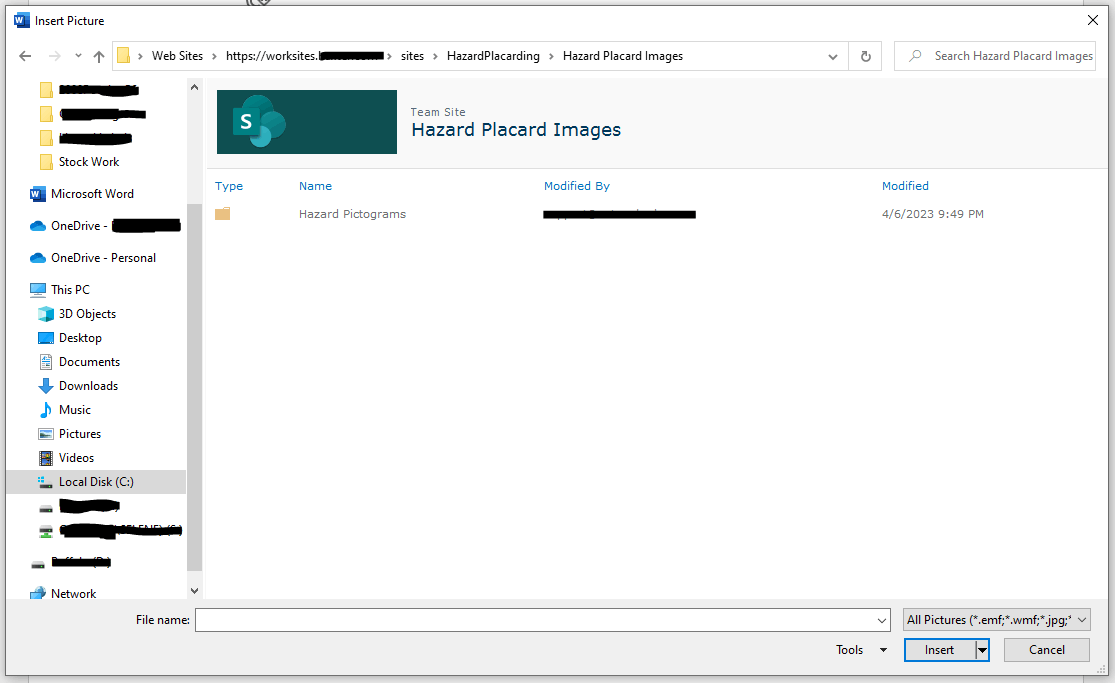This screenshot has height=683, width=1115.
Task: Click the Music note icon
Action: click(46, 411)
